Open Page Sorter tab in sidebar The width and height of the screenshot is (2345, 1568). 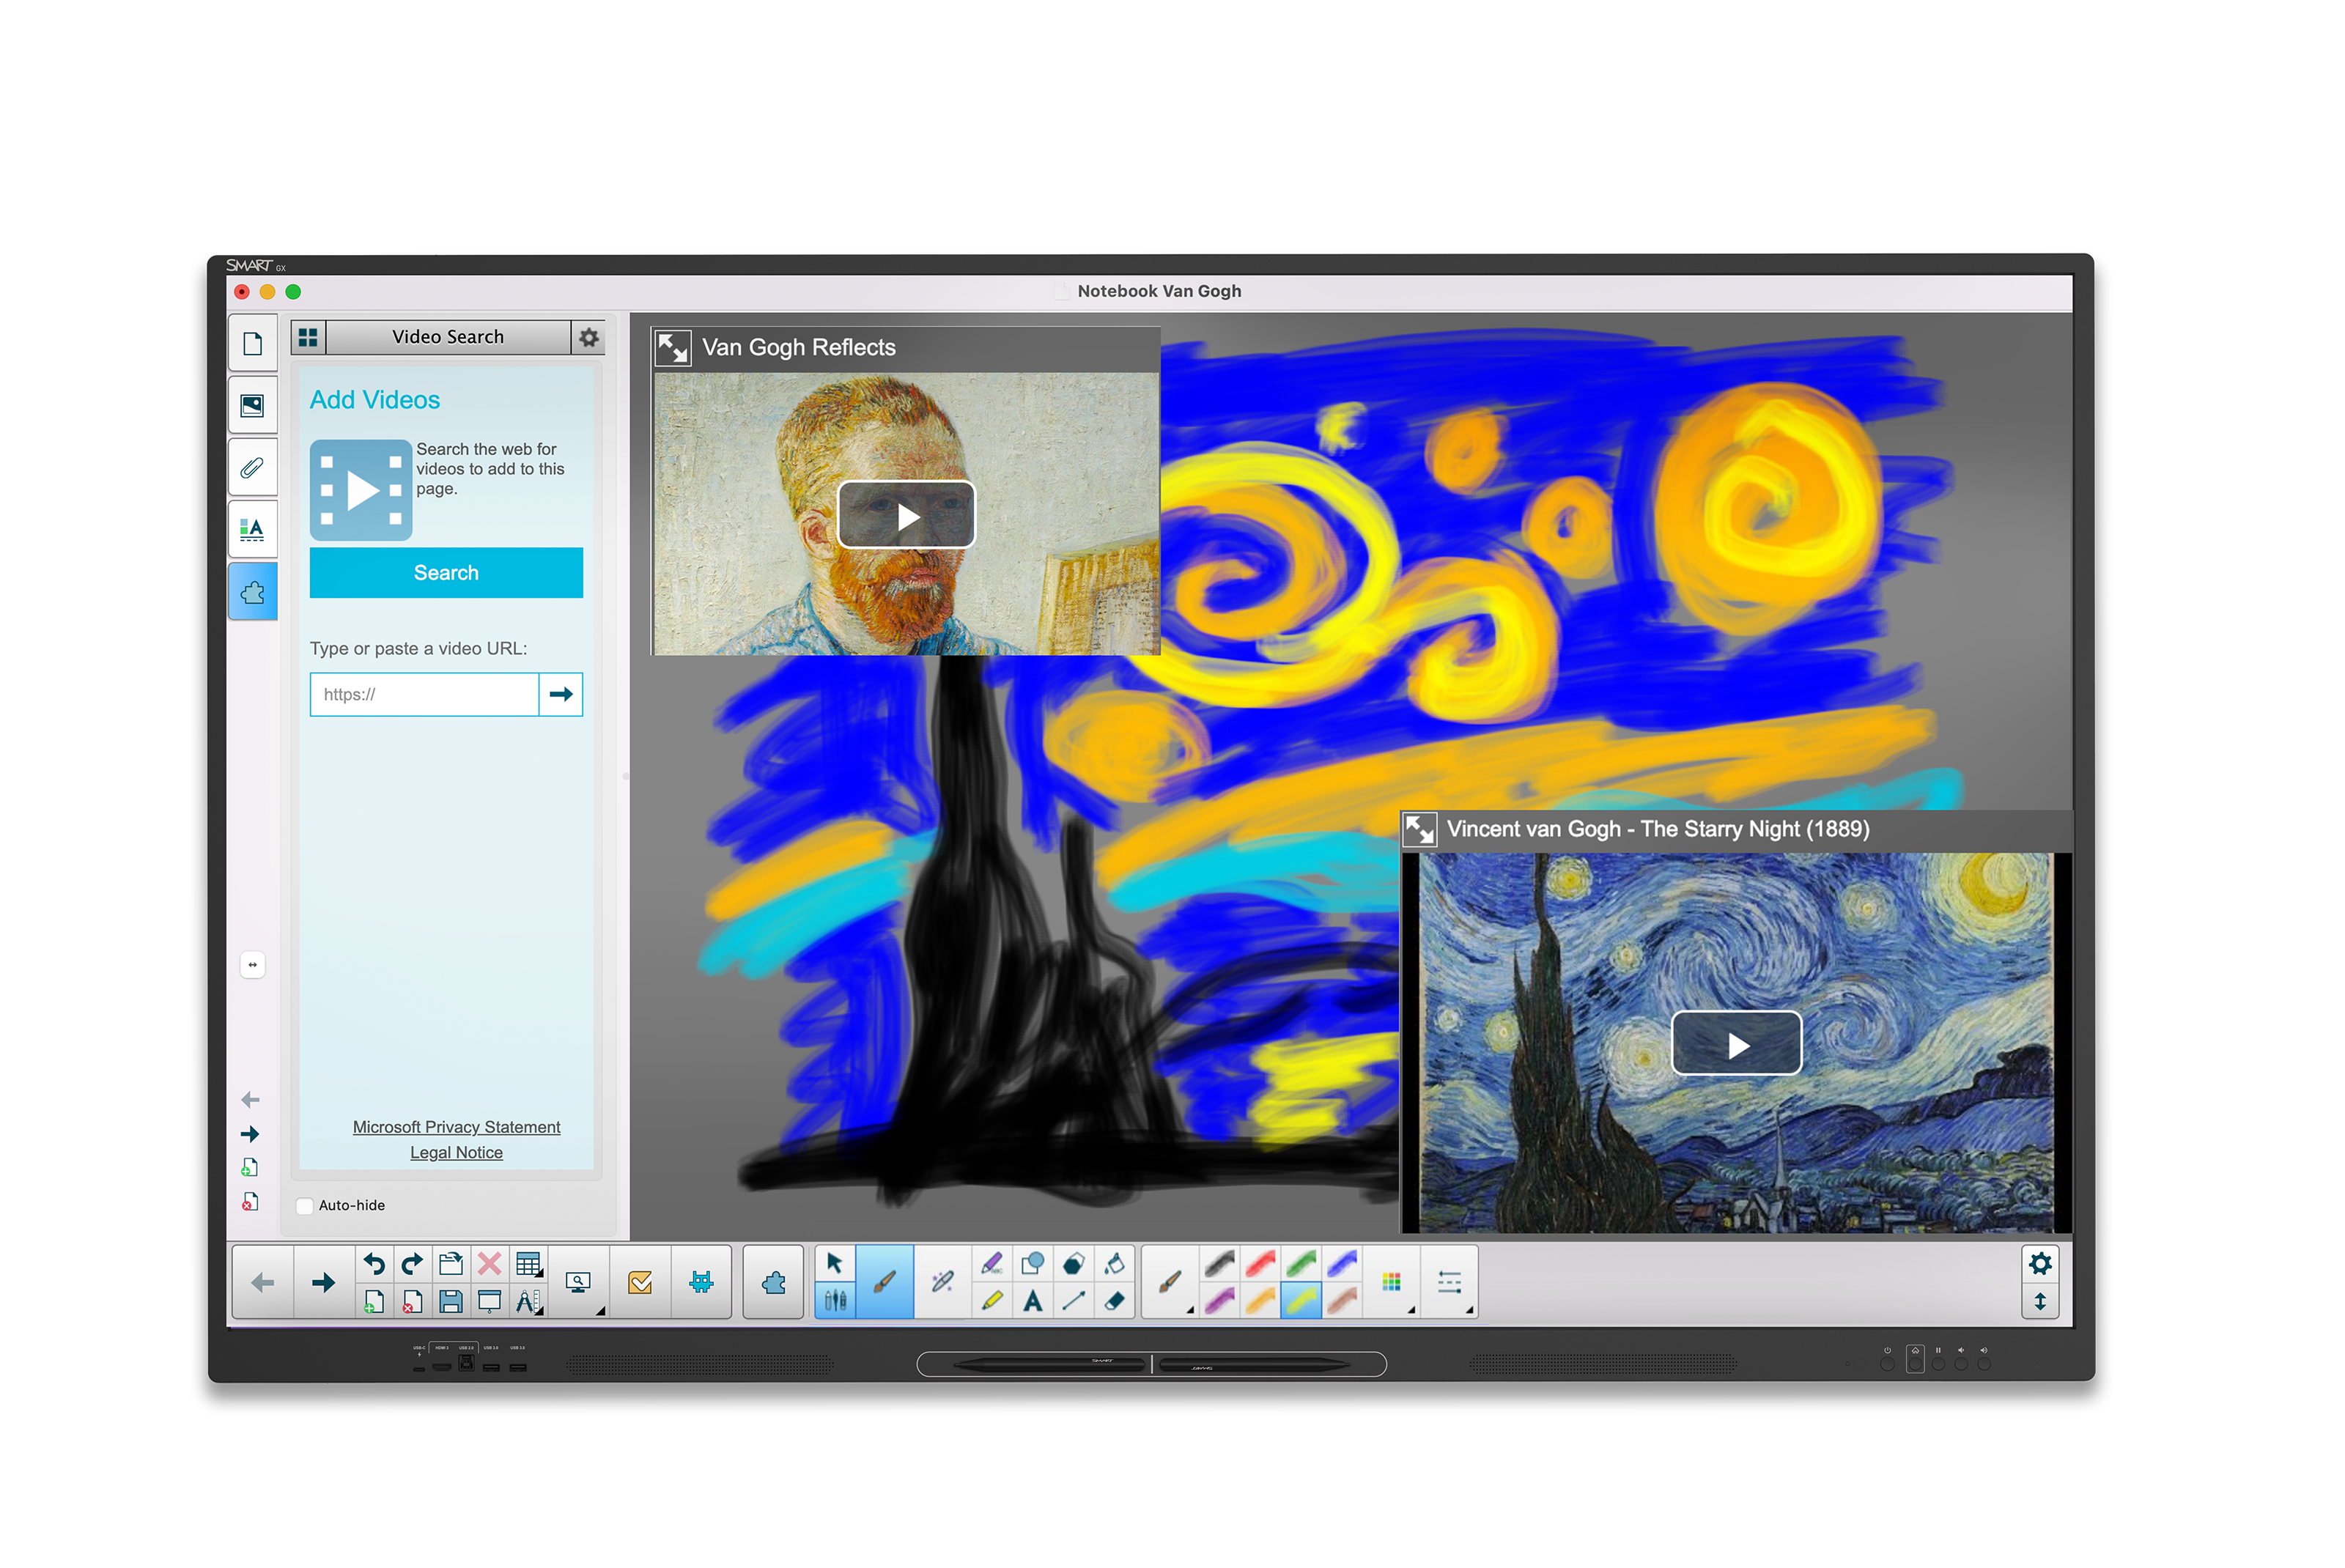[253, 344]
